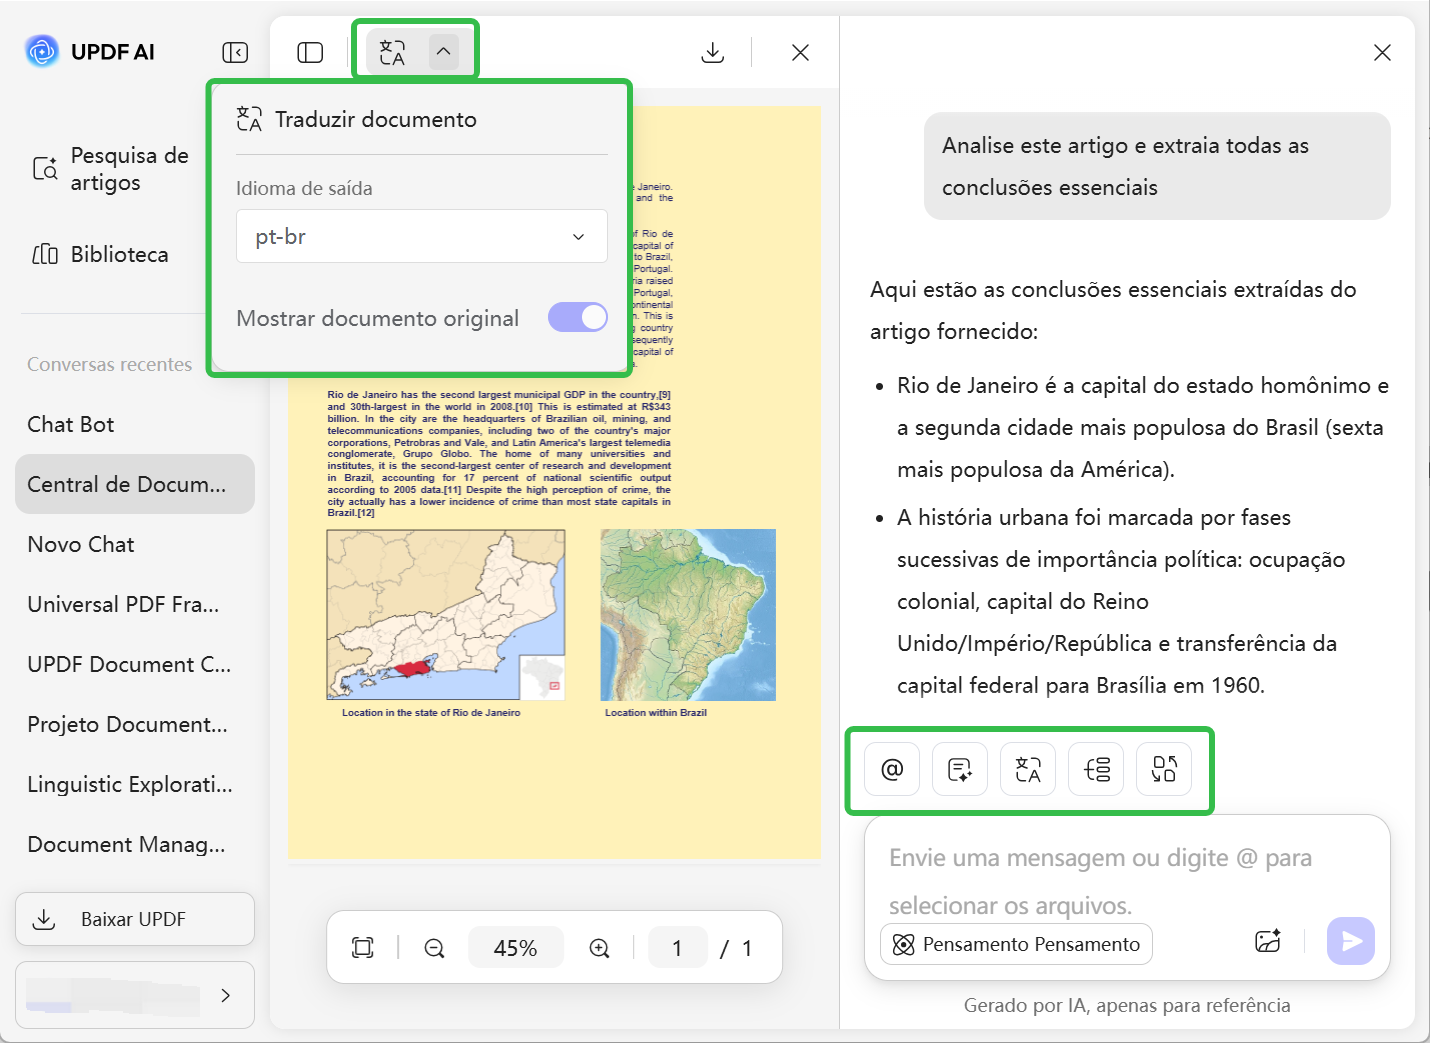Click the mind map icon
The height and width of the screenshot is (1043, 1430).
tap(1096, 769)
